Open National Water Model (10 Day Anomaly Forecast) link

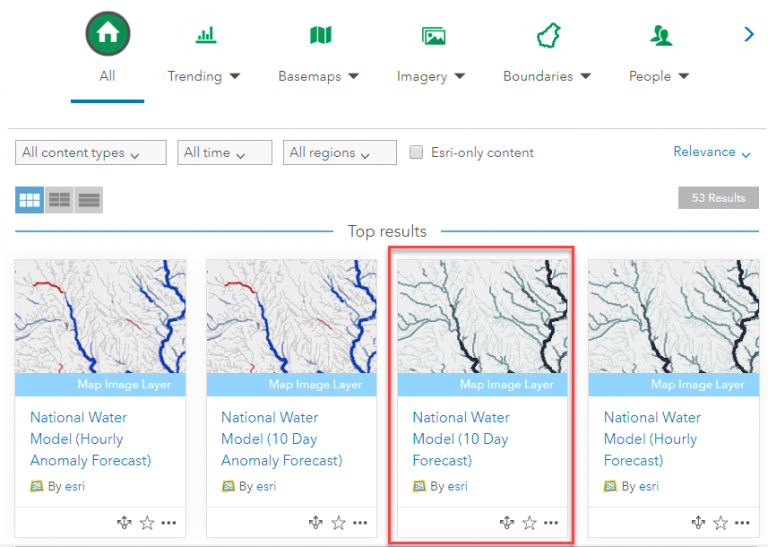tap(282, 439)
